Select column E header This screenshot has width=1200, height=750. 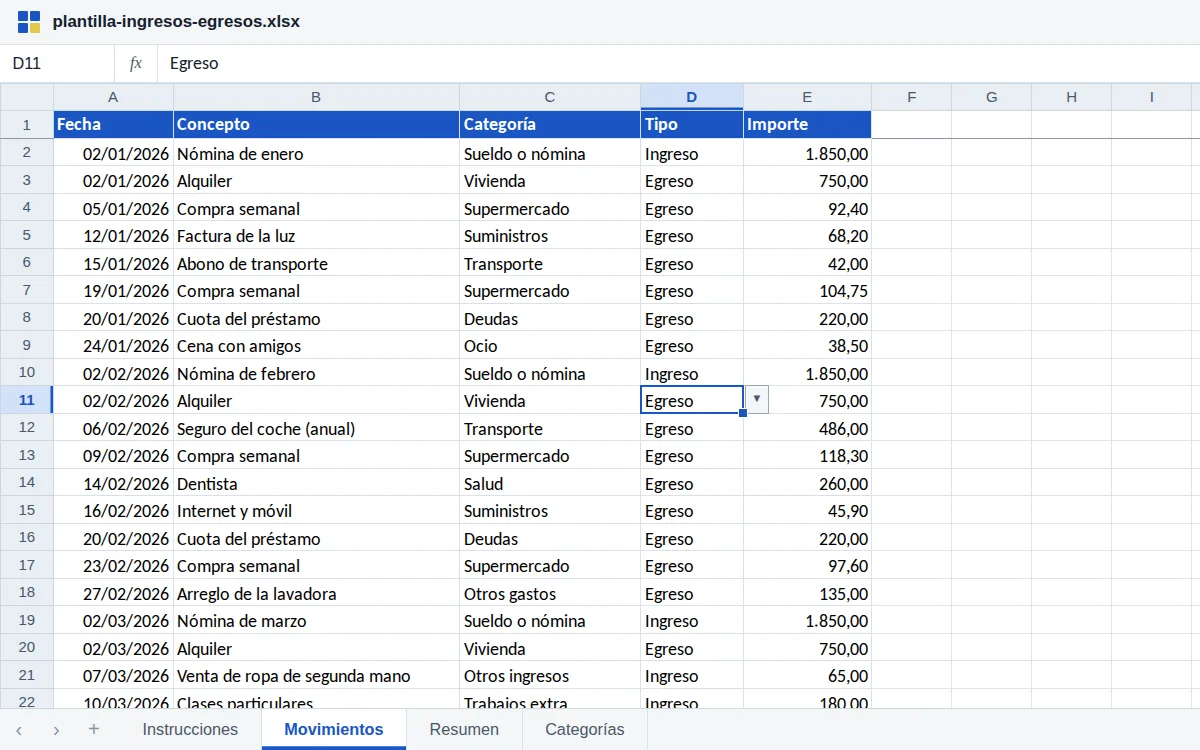point(807,97)
